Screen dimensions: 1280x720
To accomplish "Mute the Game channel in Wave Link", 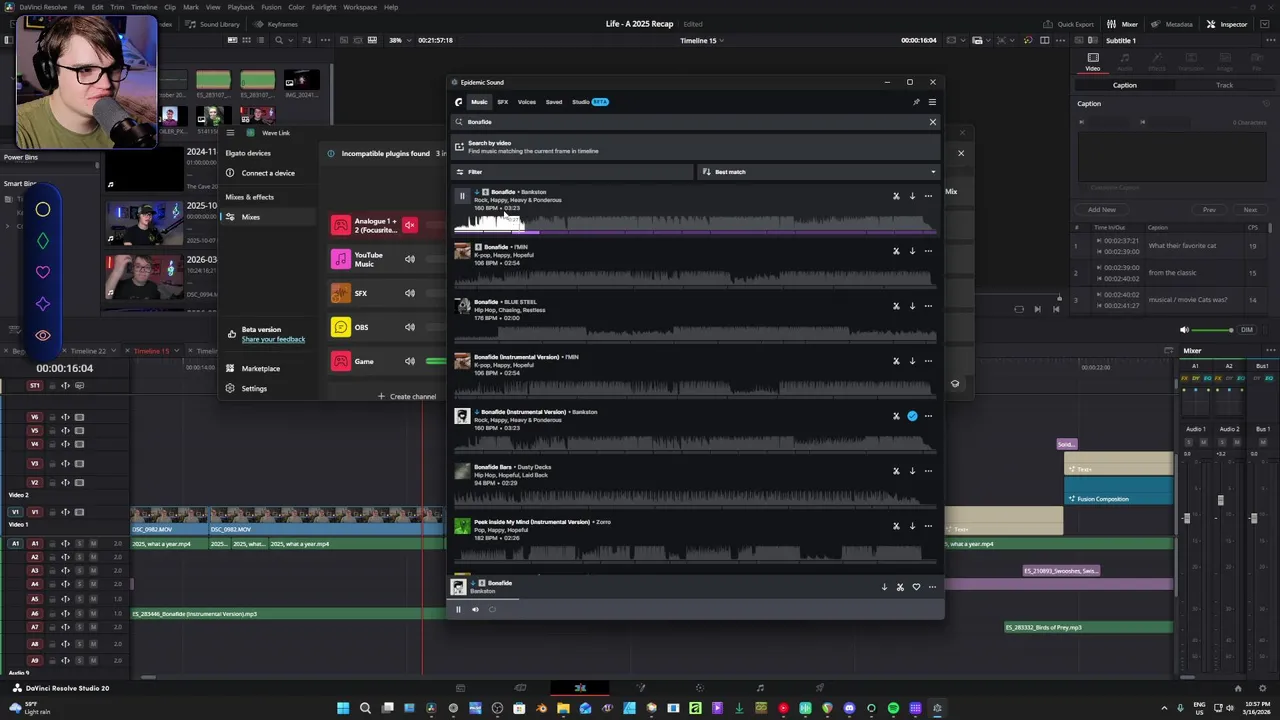I will [409, 361].
